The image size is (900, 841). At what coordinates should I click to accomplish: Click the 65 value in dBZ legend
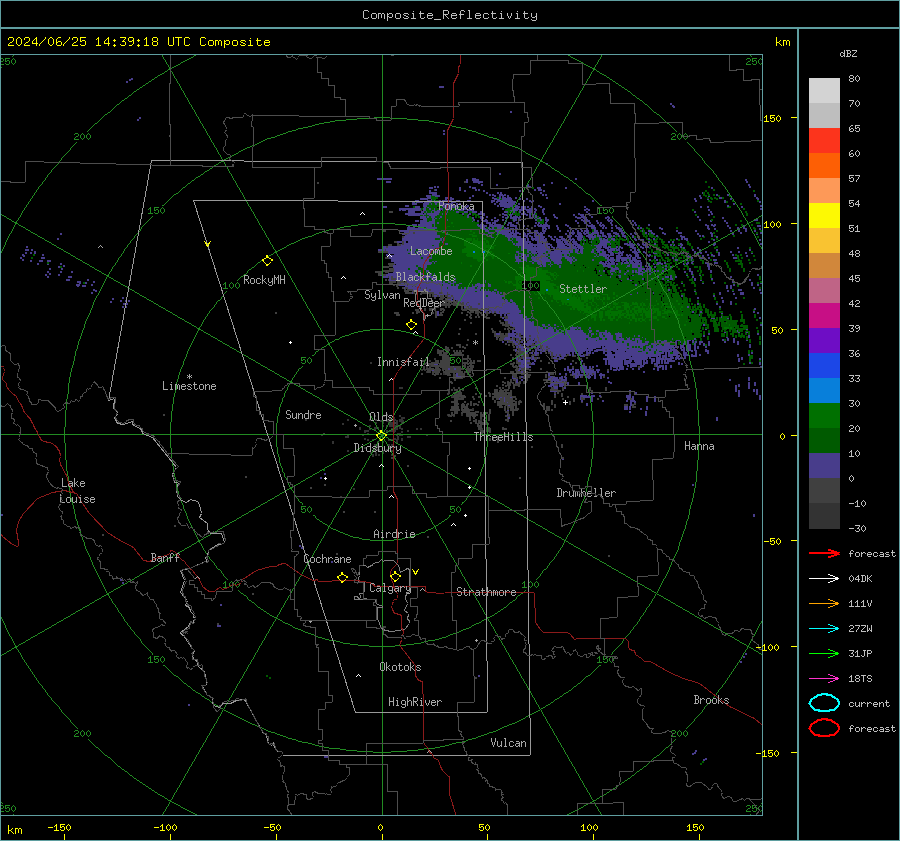854,129
